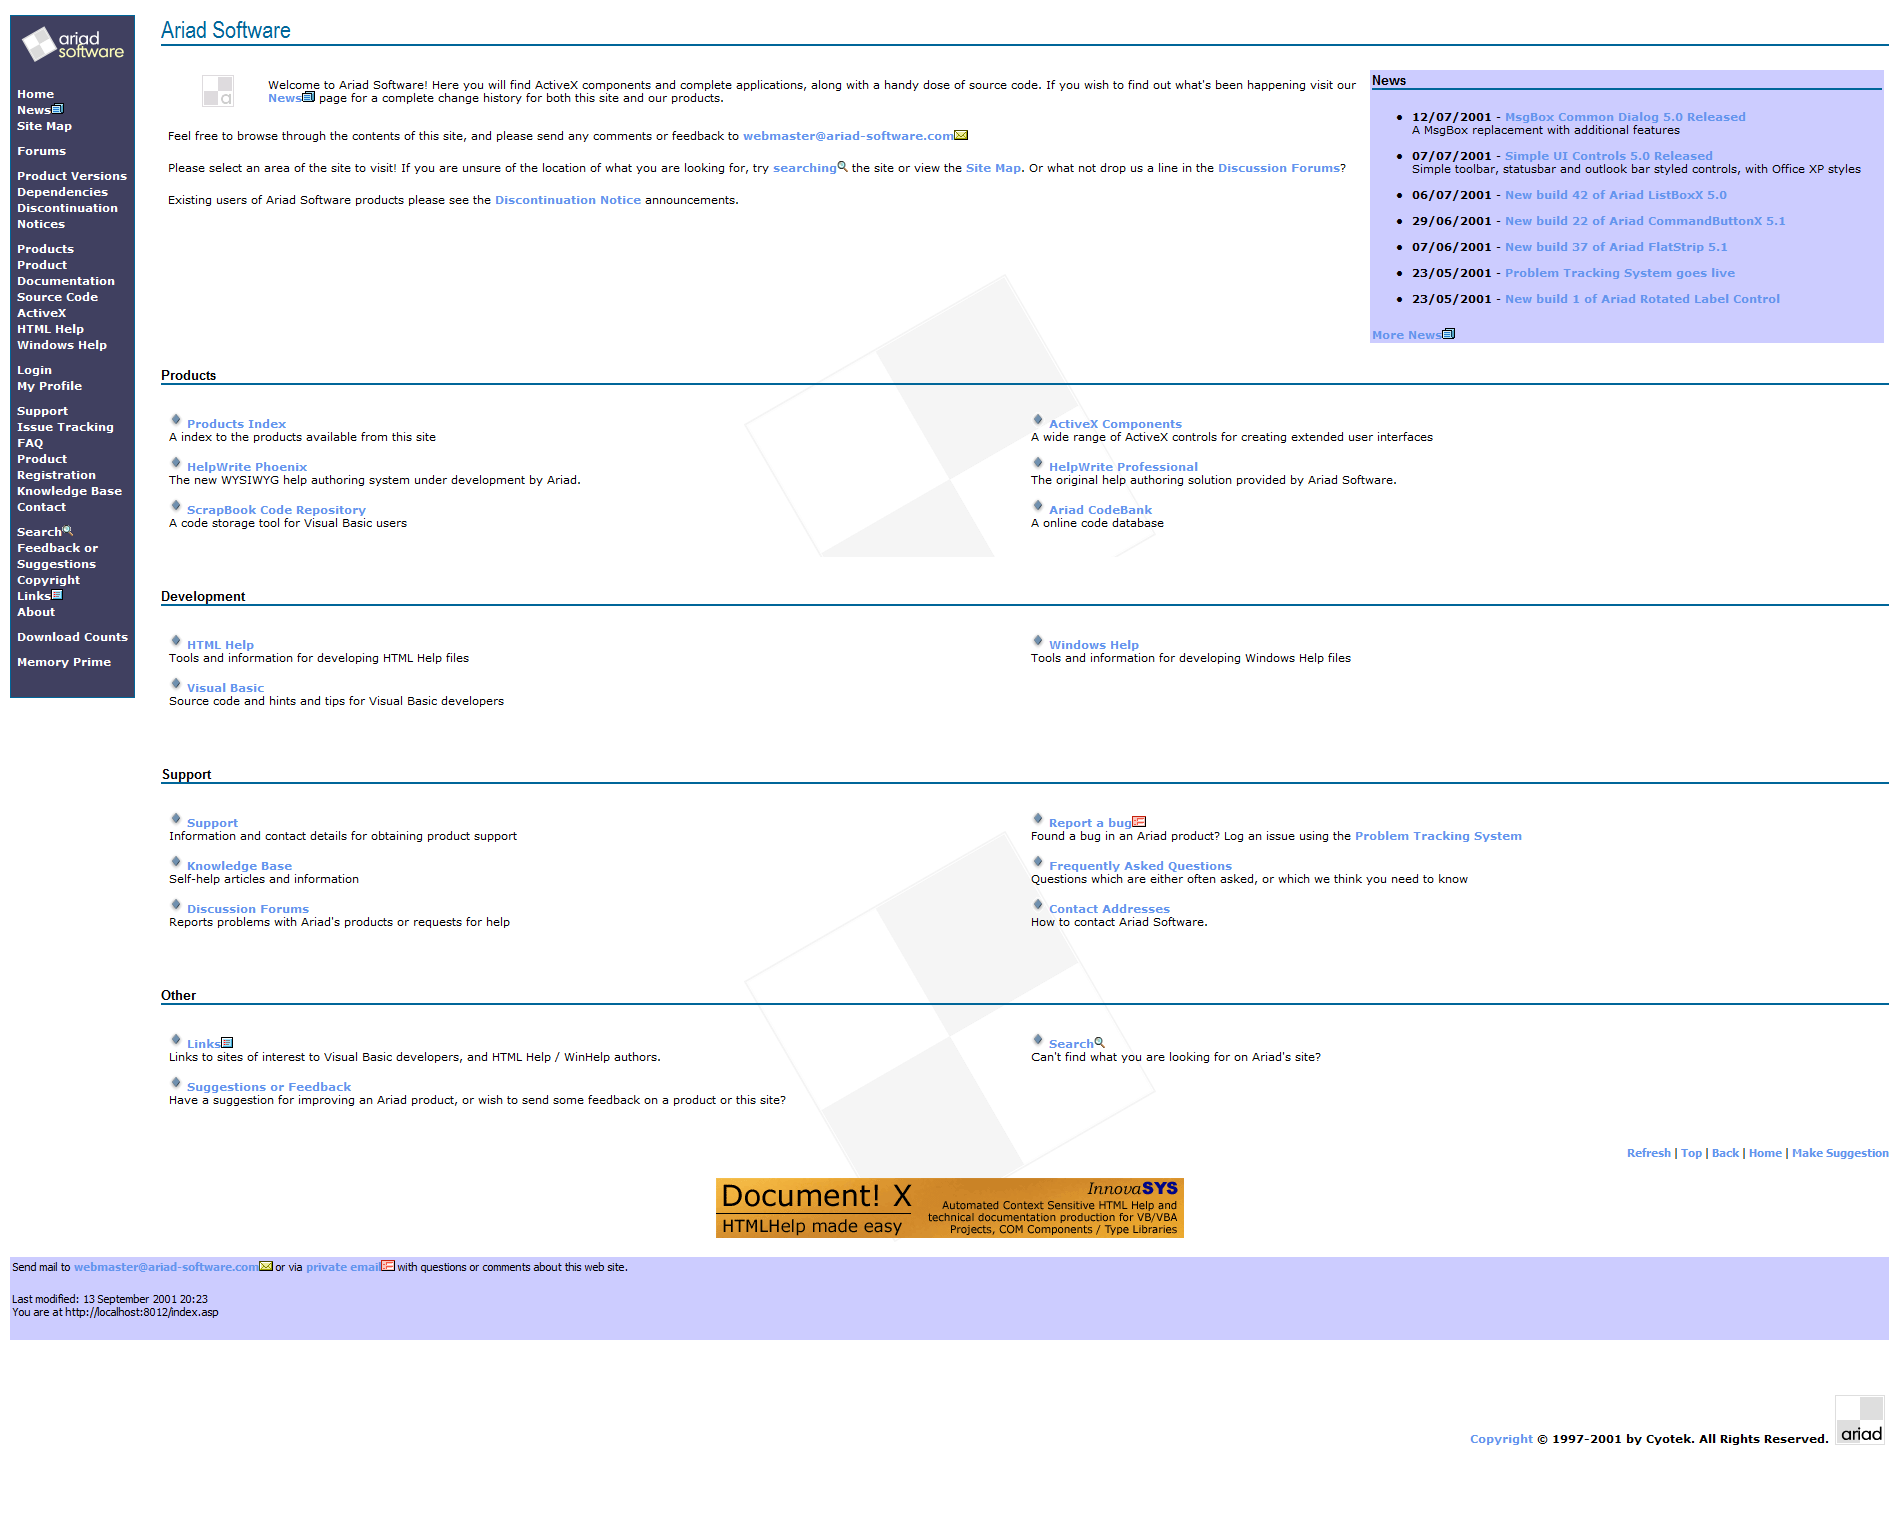Click the Document! X InnovaSYS banner ad
This screenshot has width=1899, height=1515.
949,1208
